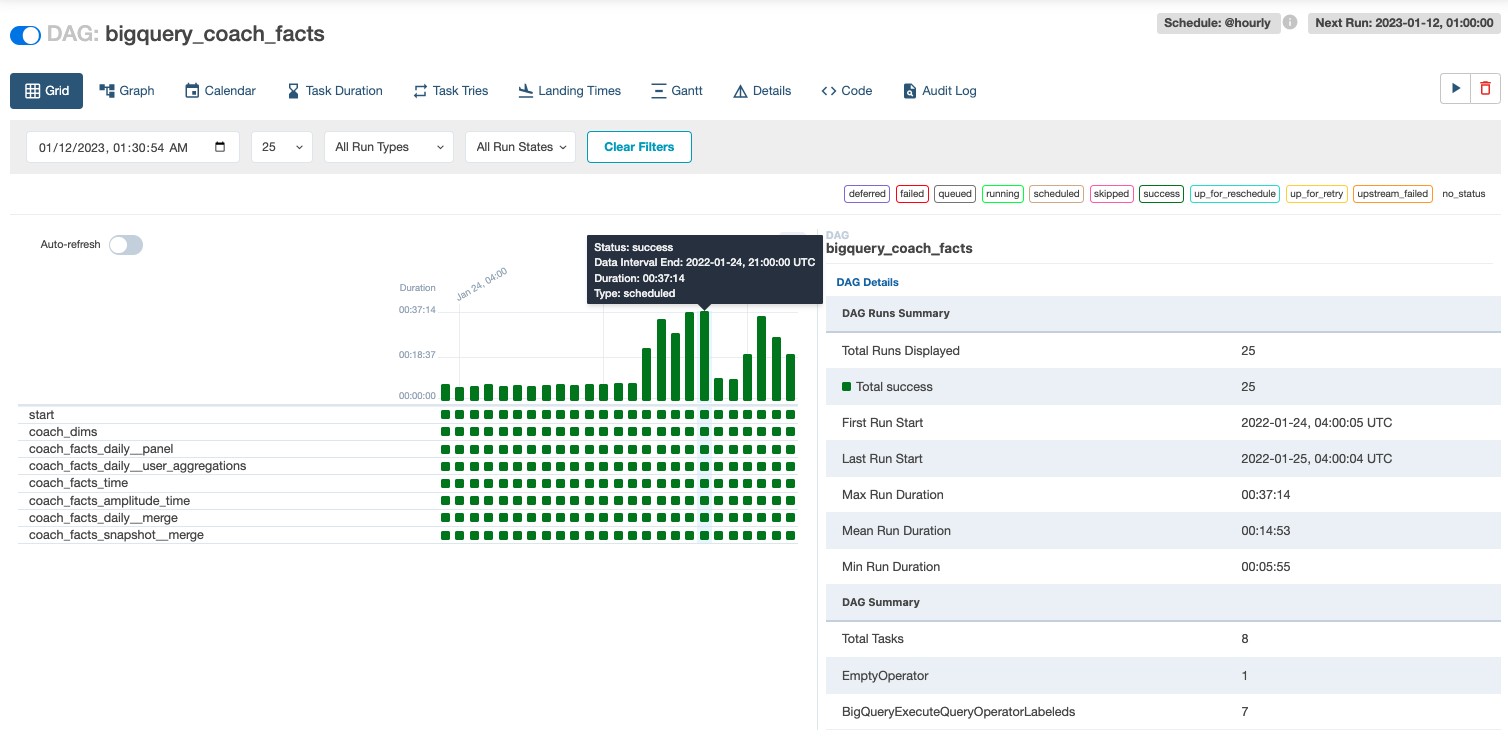This screenshot has width=1508, height=749.
Task: Click the up_for_reschedule status legend
Action: pyautogui.click(x=1235, y=194)
